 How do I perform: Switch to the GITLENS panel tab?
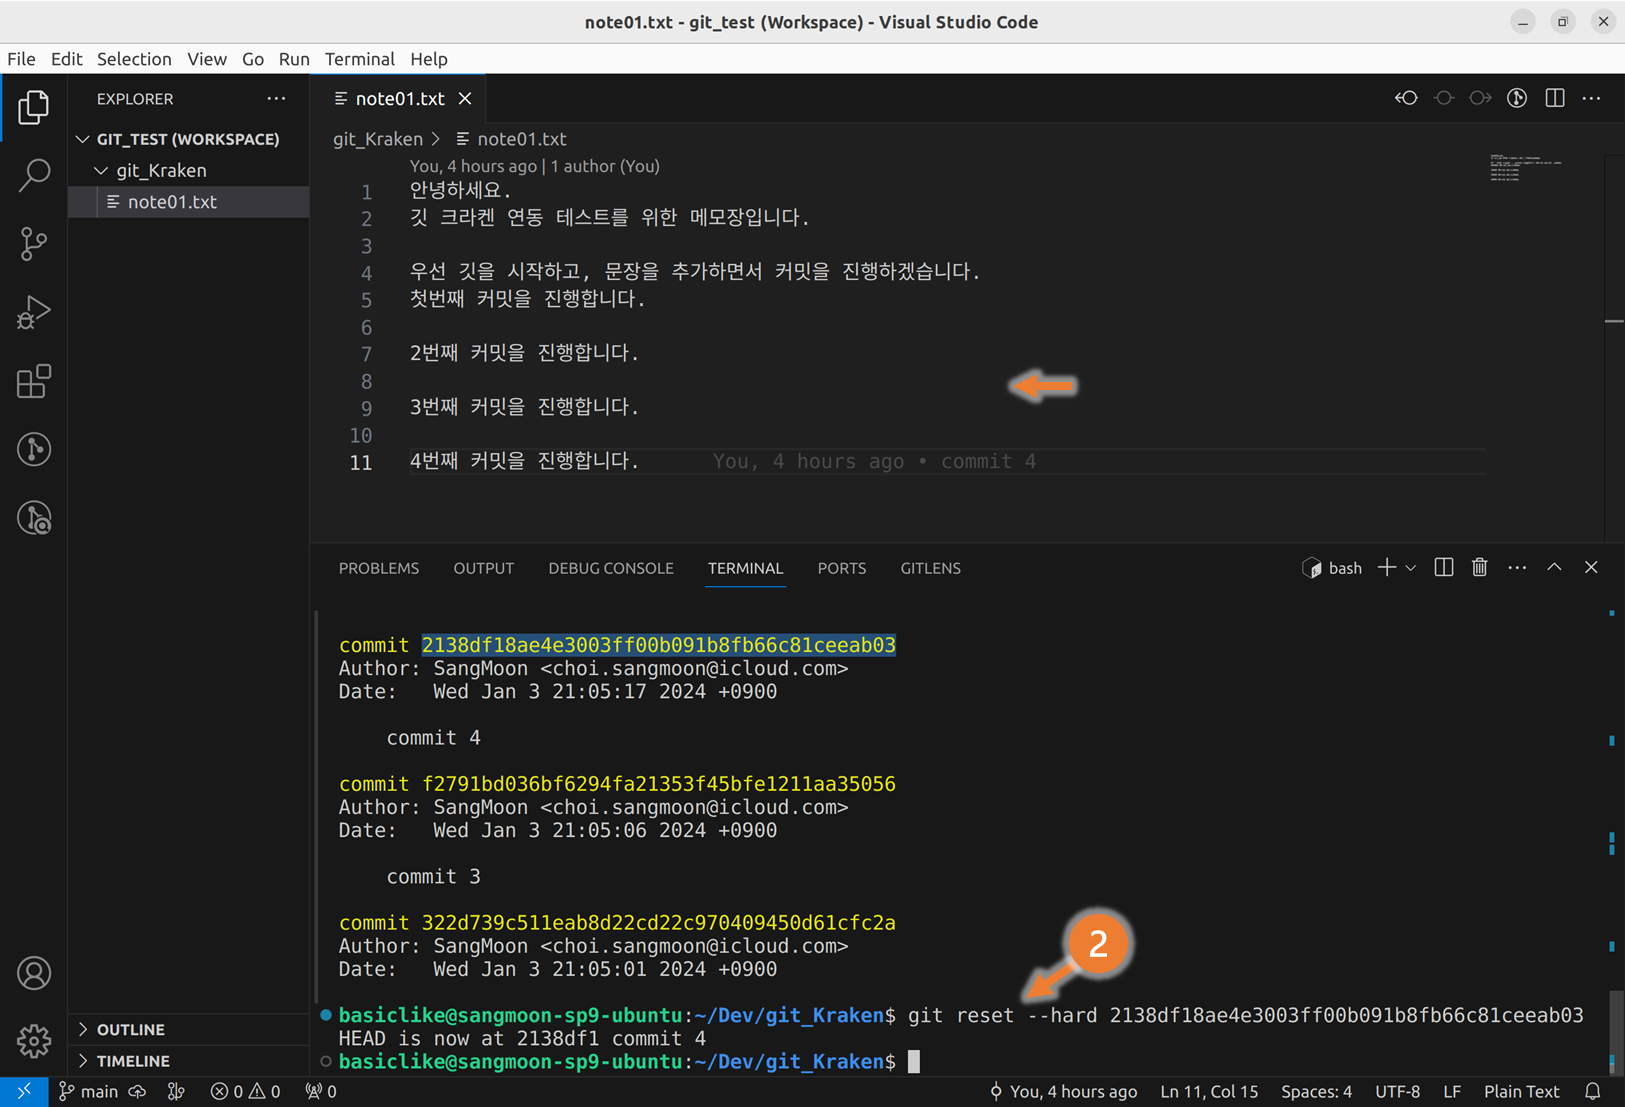pyautogui.click(x=930, y=568)
